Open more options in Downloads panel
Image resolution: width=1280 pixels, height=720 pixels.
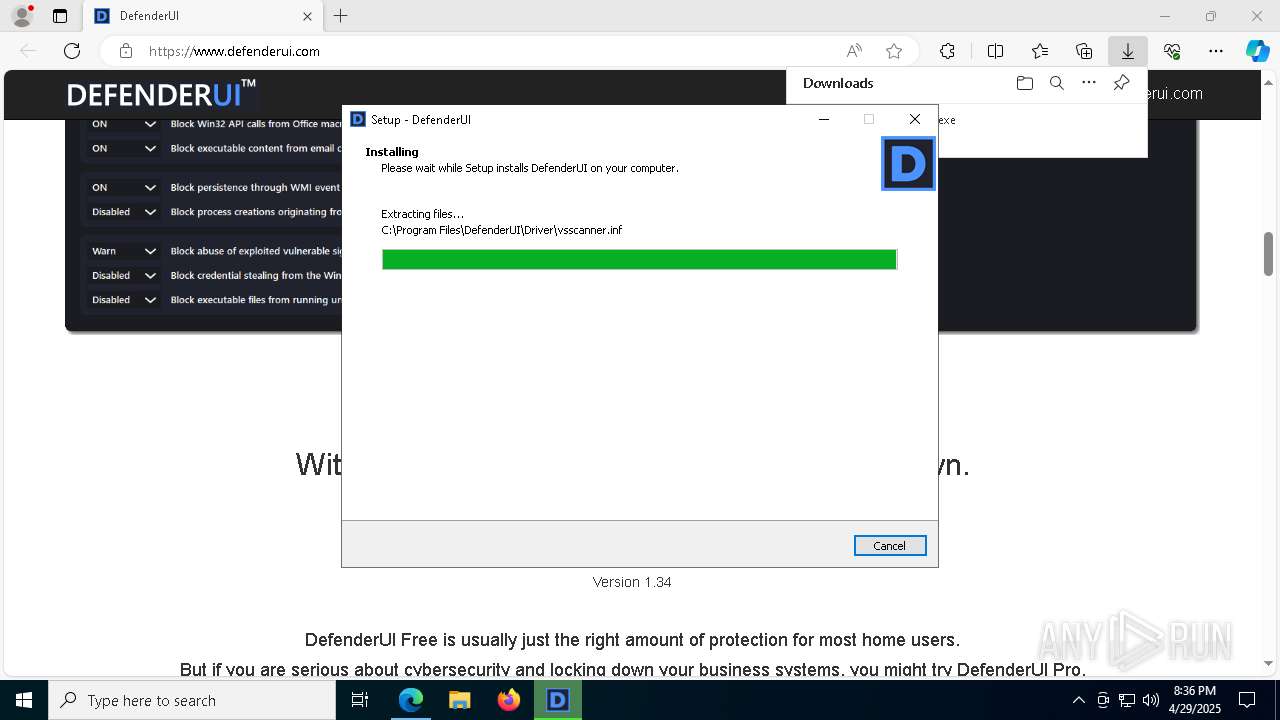point(1089,83)
